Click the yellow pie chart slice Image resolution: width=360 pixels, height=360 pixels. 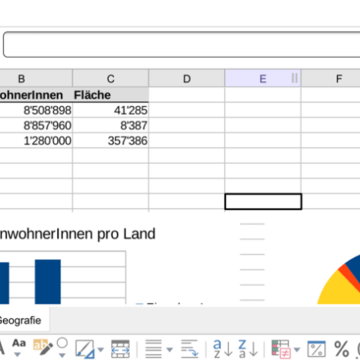click(x=337, y=289)
